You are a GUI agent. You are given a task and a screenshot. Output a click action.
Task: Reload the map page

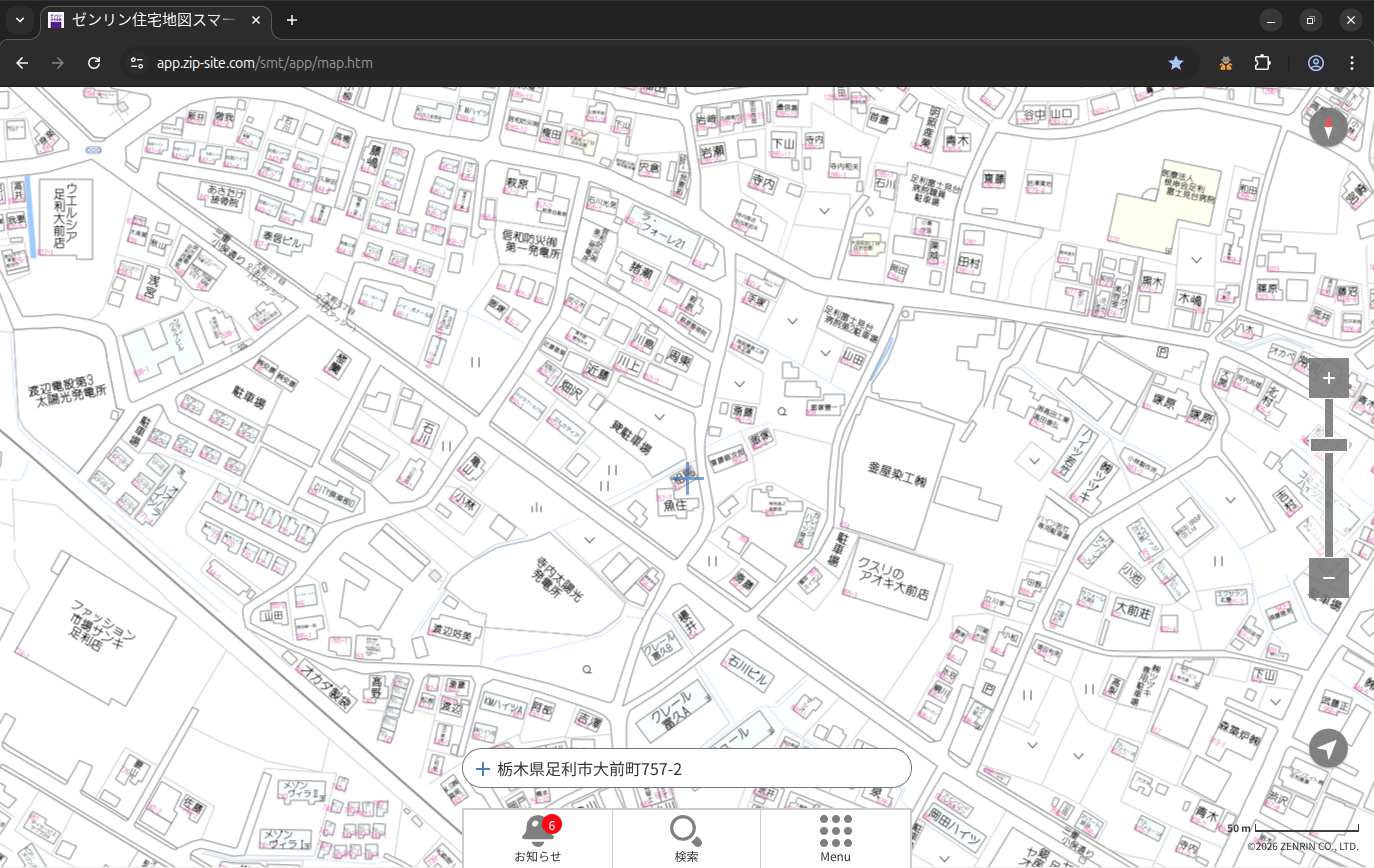pos(94,63)
